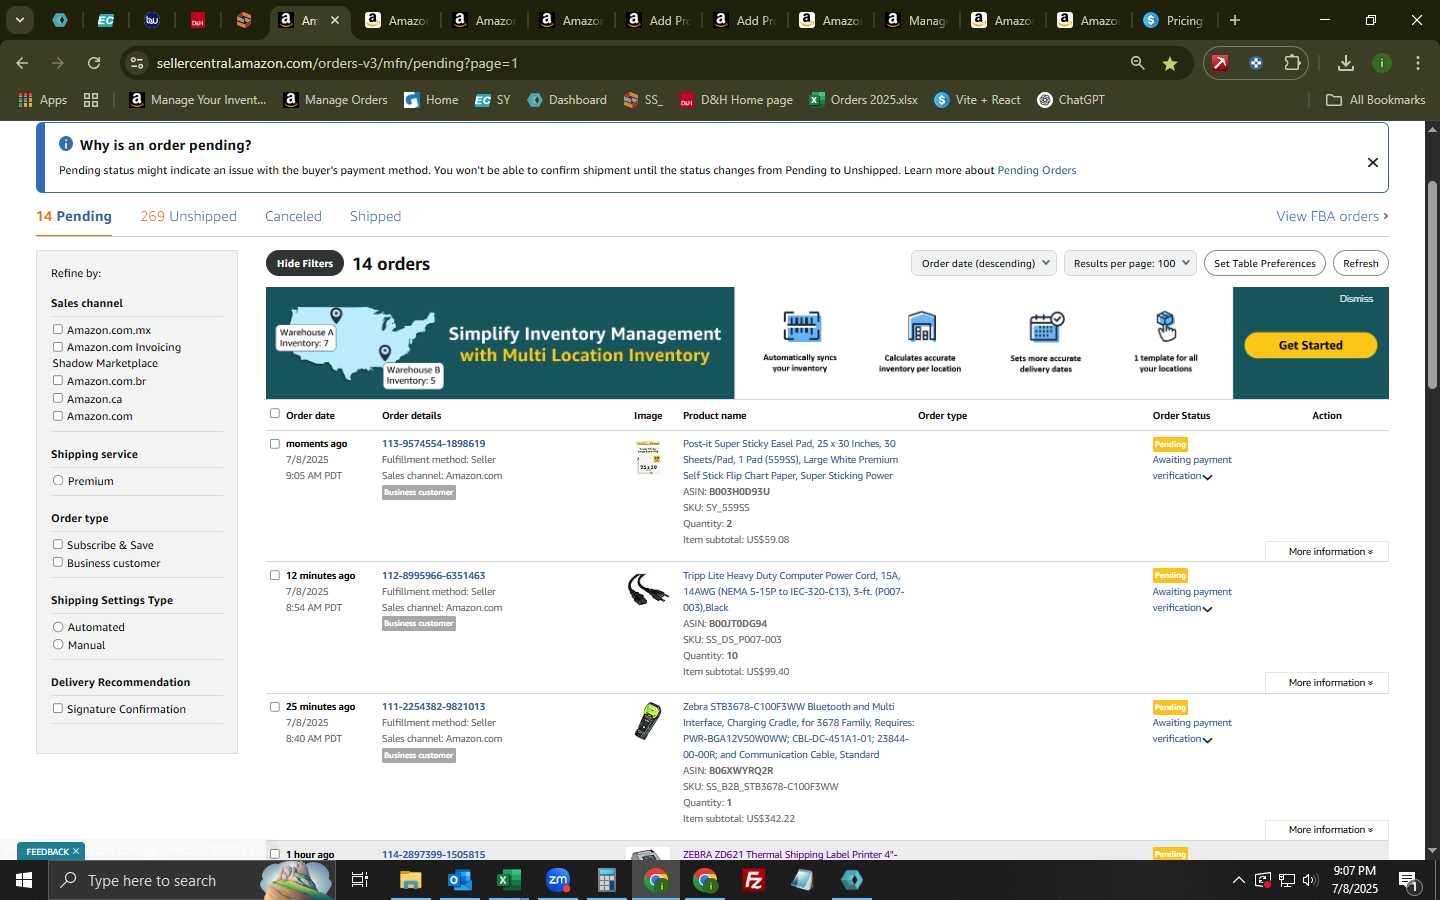Open the Post-it Easel Pad product thumbnail

pos(648,457)
